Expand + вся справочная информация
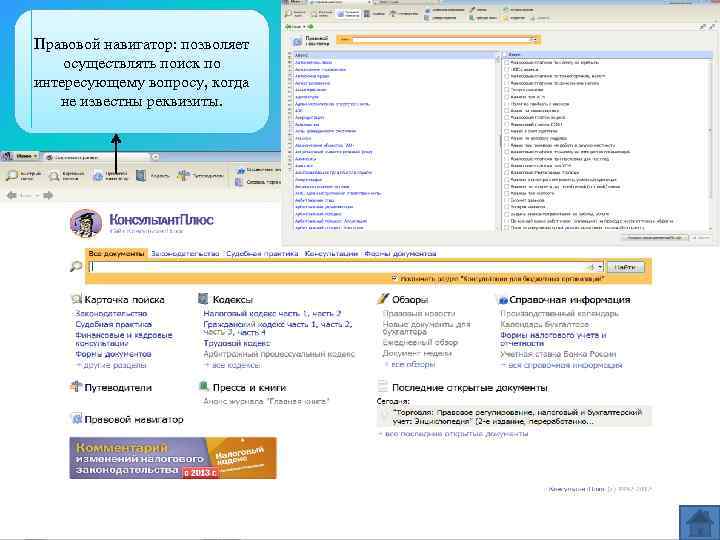Screen dimensions: 720x540 561,365
